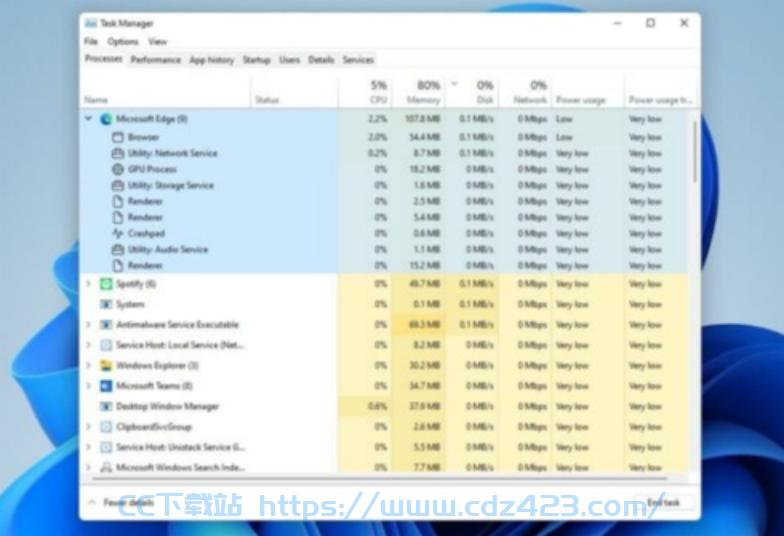Open the File menu

point(91,42)
